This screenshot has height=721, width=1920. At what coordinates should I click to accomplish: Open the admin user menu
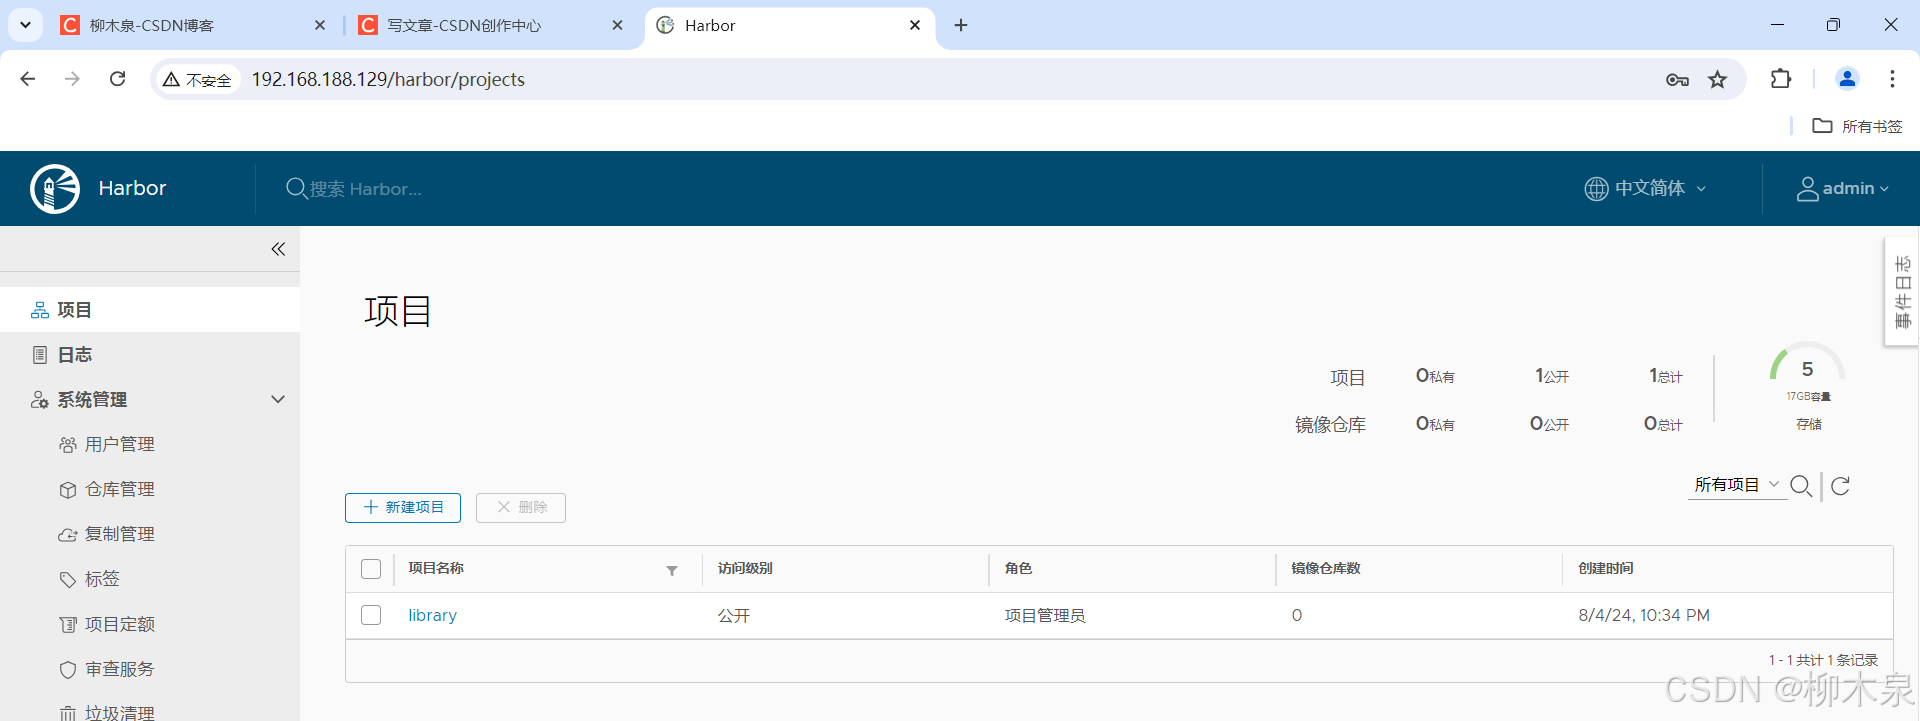point(1842,188)
